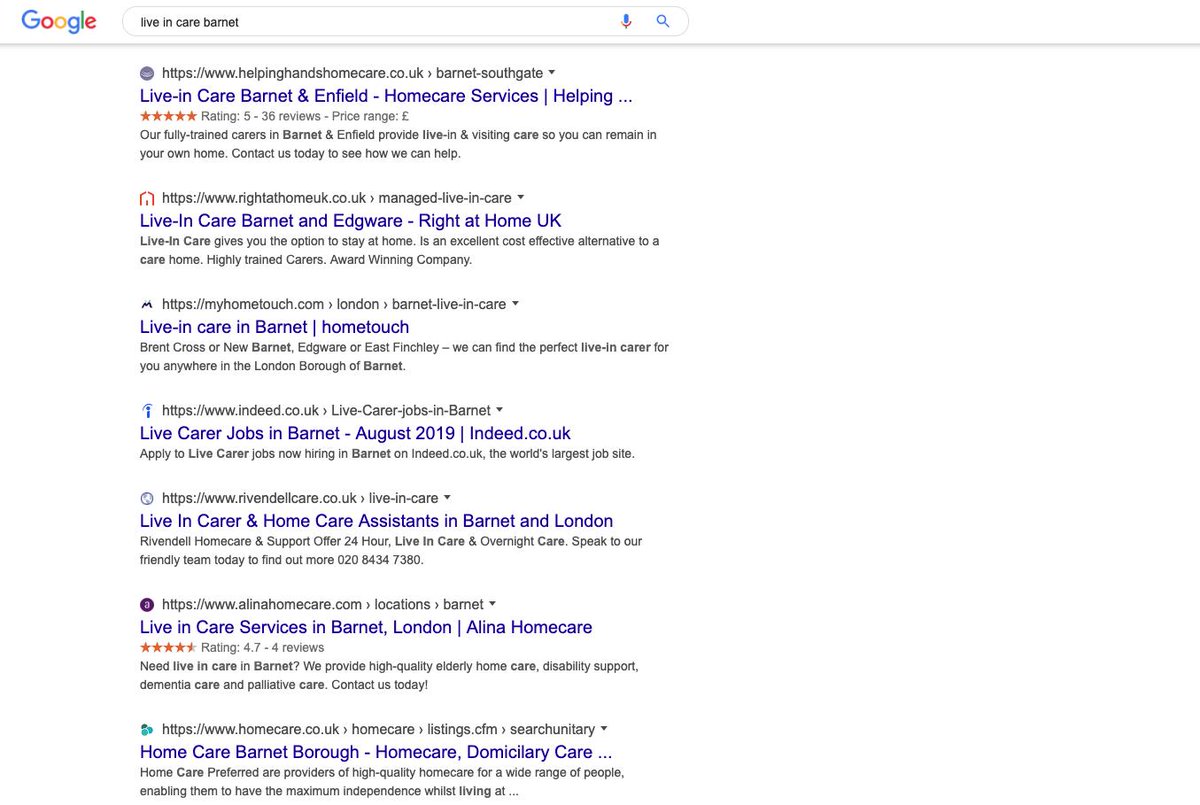Screen dimensions: 1200x805
Task: Open 'Live-in care in Barnet | hometouch' result
Action: (x=274, y=327)
